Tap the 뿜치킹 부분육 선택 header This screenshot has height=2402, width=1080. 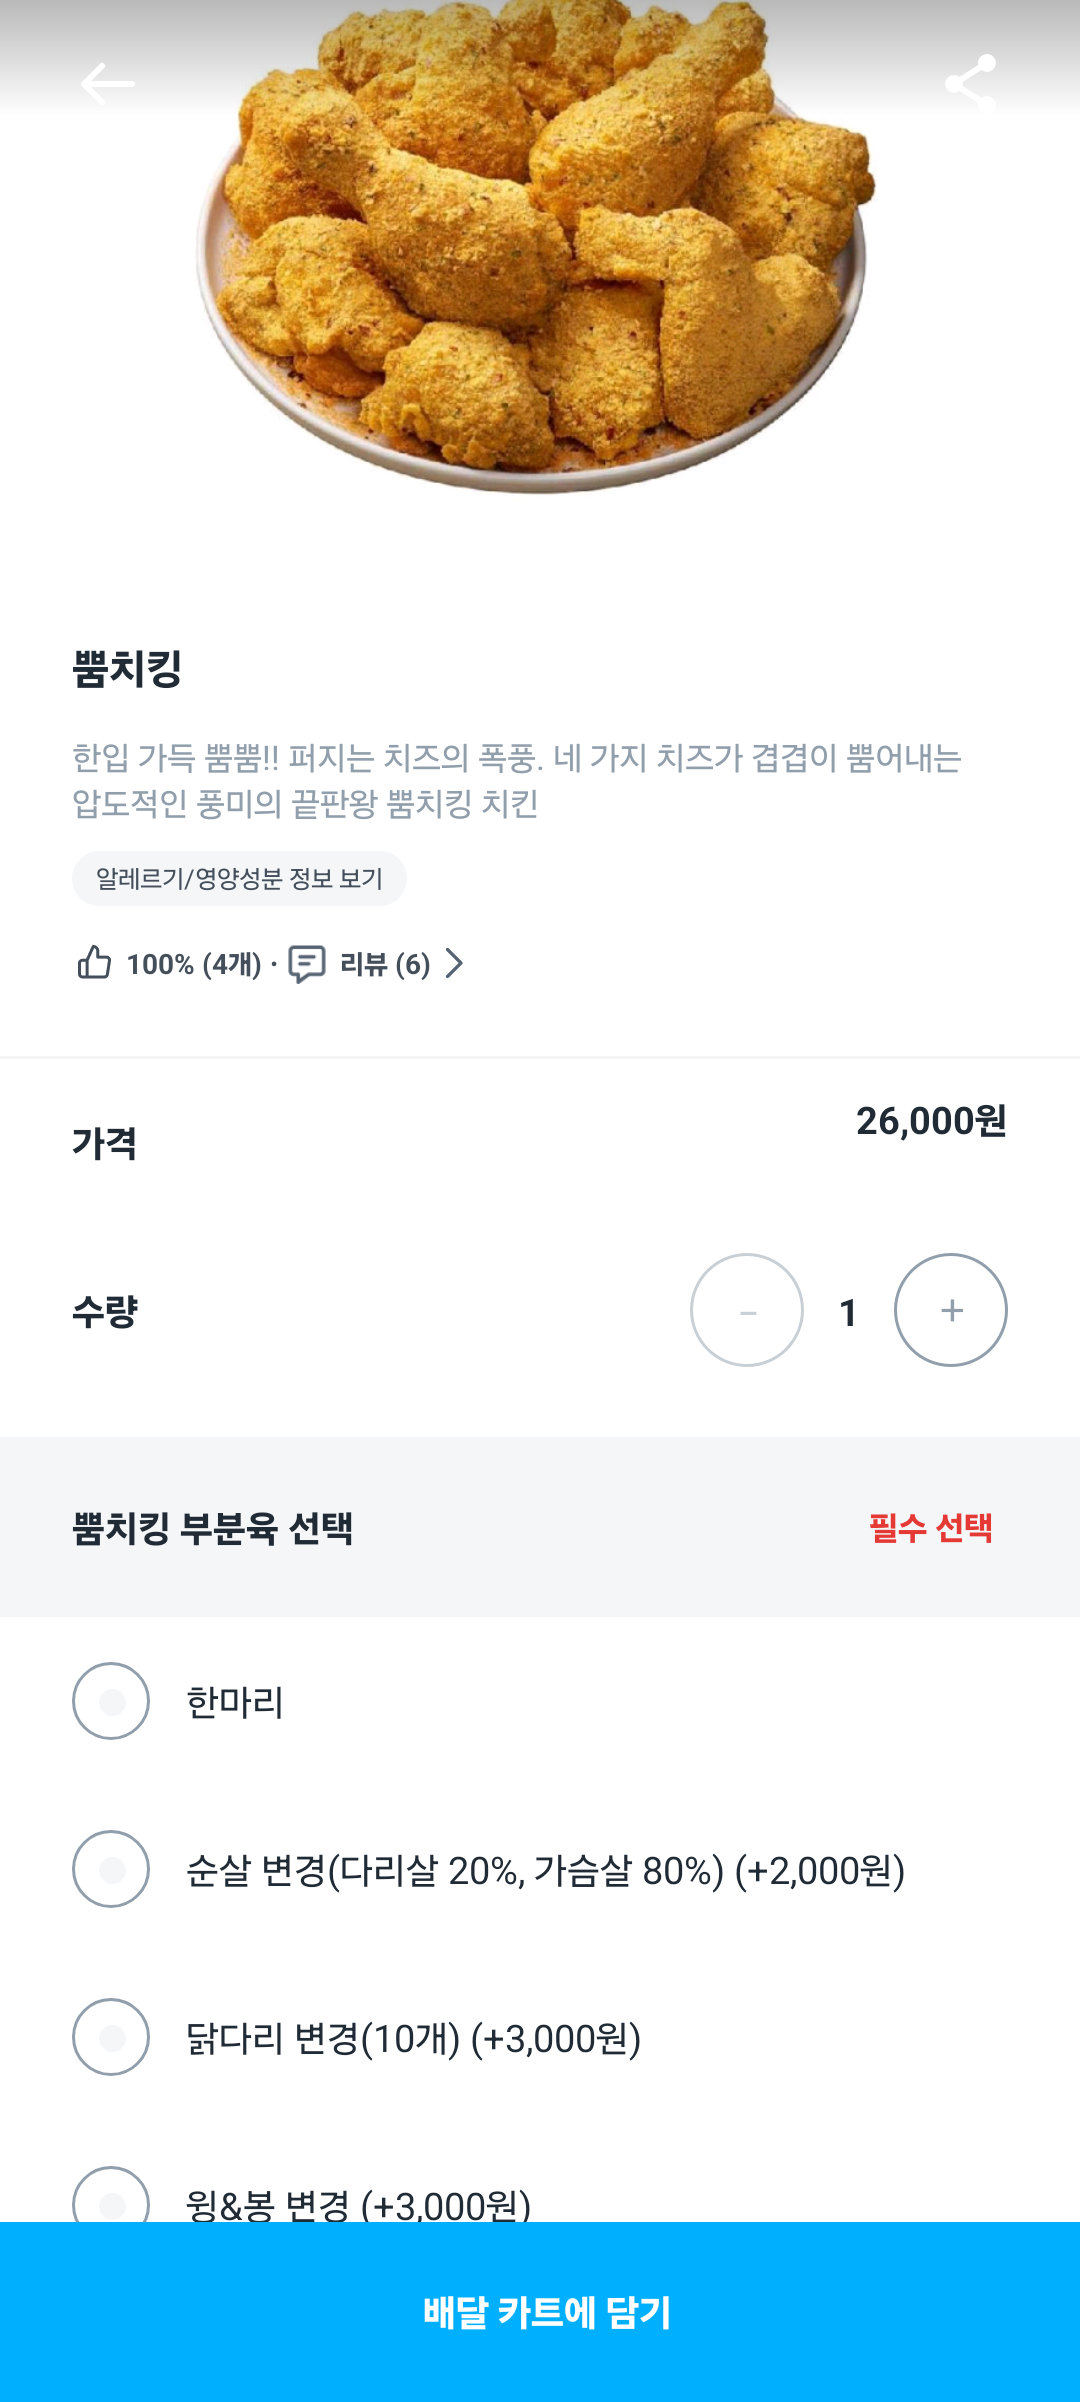pyautogui.click(x=213, y=1528)
